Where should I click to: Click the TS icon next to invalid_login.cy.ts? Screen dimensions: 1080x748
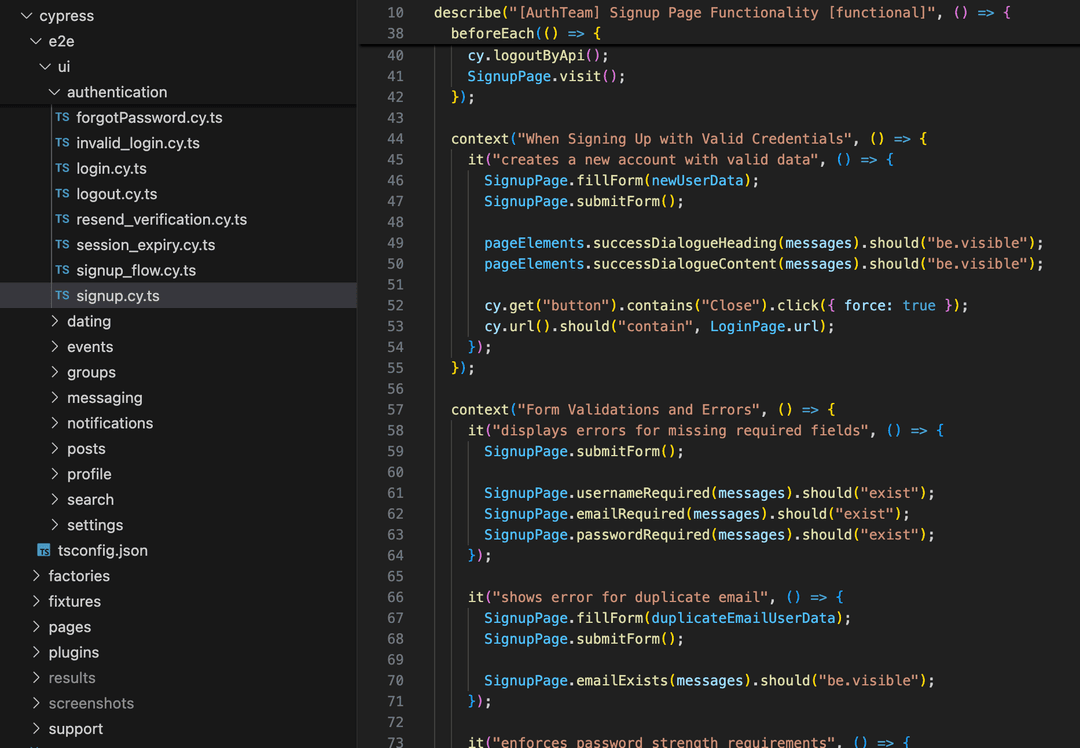click(62, 143)
